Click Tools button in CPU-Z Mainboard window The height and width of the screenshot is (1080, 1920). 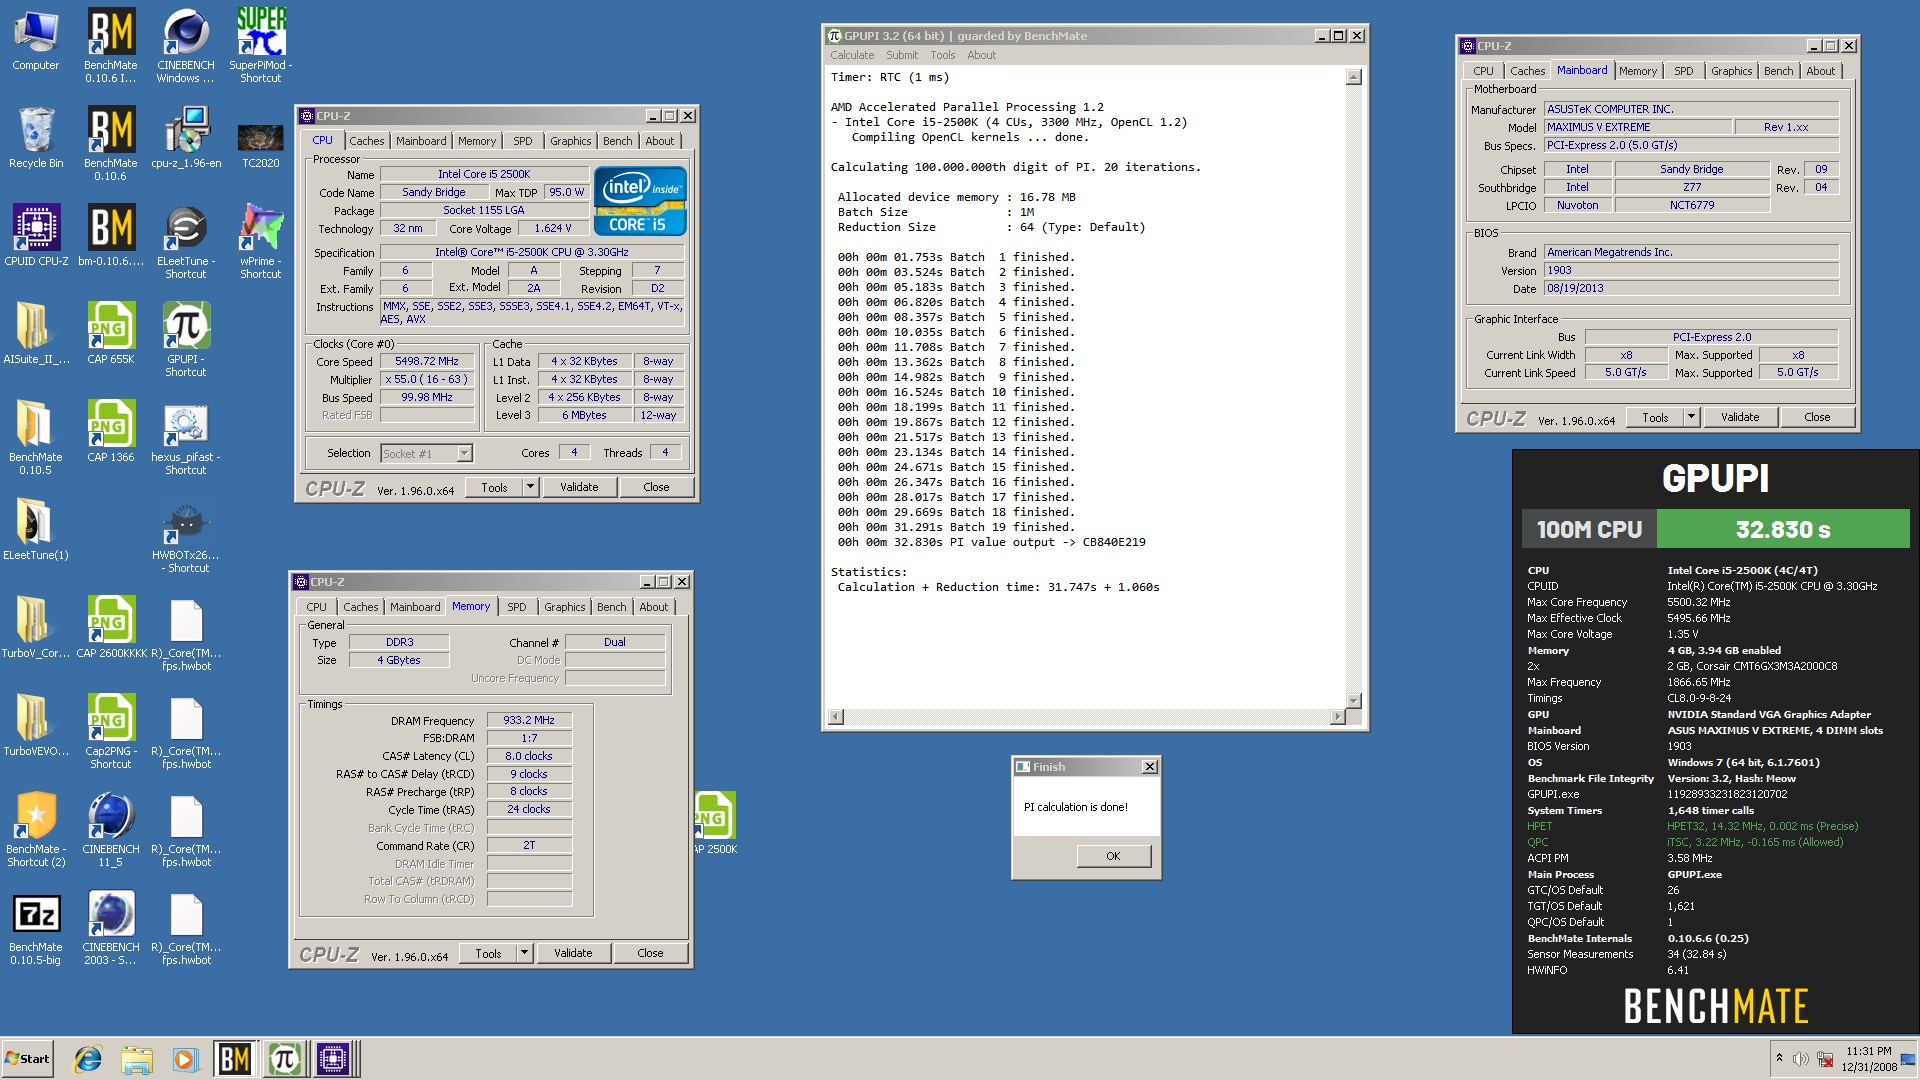coord(1655,417)
